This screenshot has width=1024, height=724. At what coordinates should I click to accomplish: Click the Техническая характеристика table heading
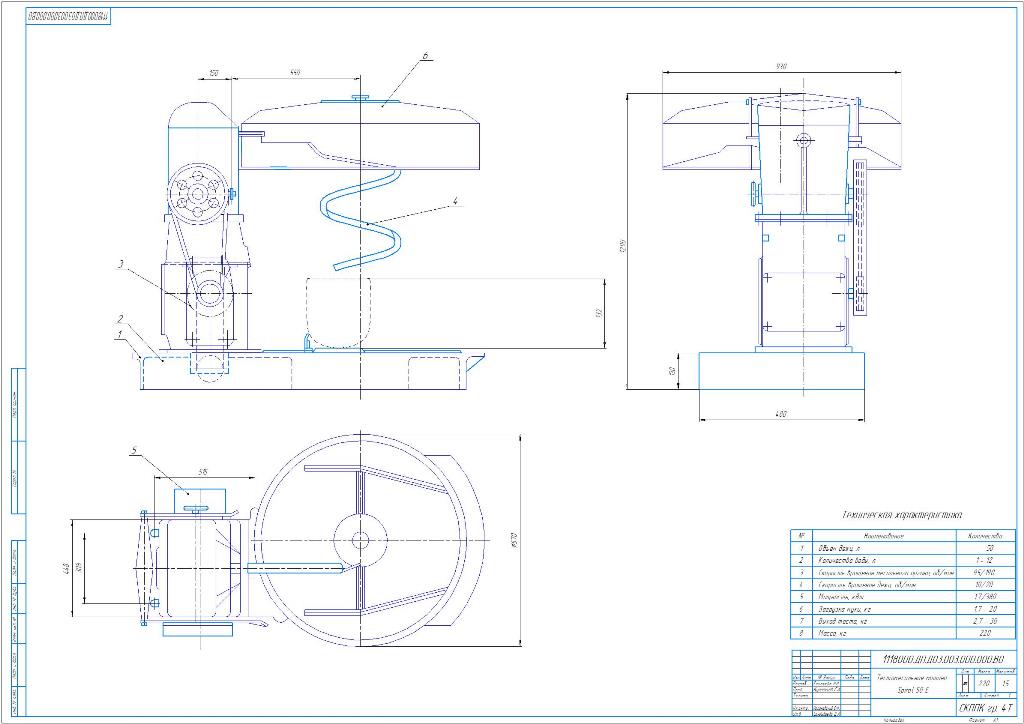point(902,514)
